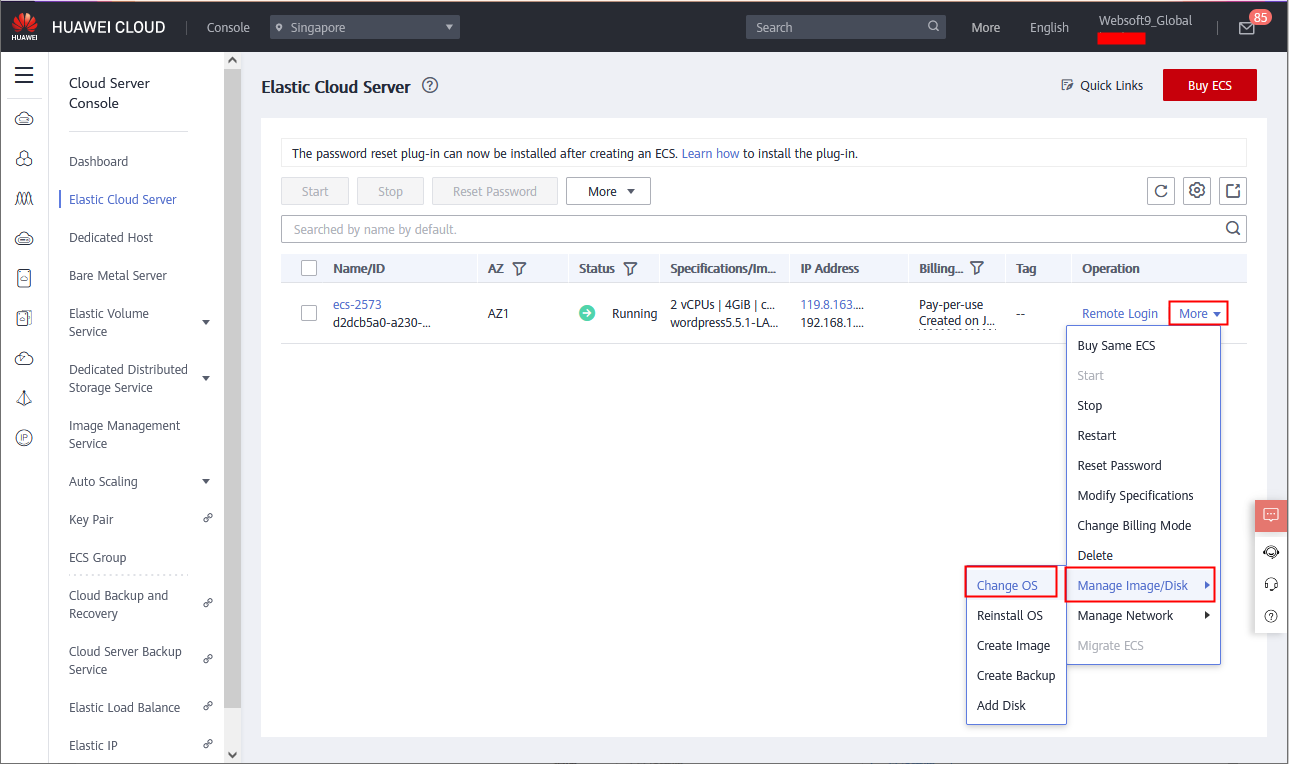
Task: Select Reset Password in dropdown menu
Action: (1119, 466)
